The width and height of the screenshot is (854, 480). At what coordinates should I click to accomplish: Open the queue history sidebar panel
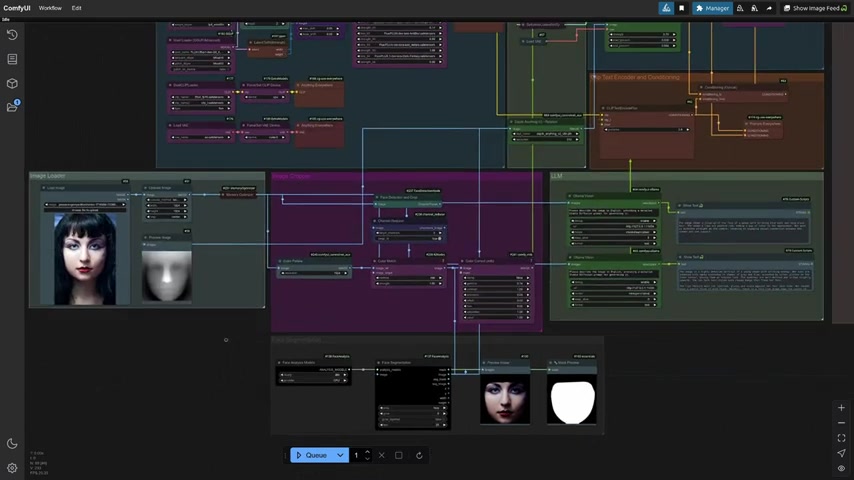click(12, 35)
